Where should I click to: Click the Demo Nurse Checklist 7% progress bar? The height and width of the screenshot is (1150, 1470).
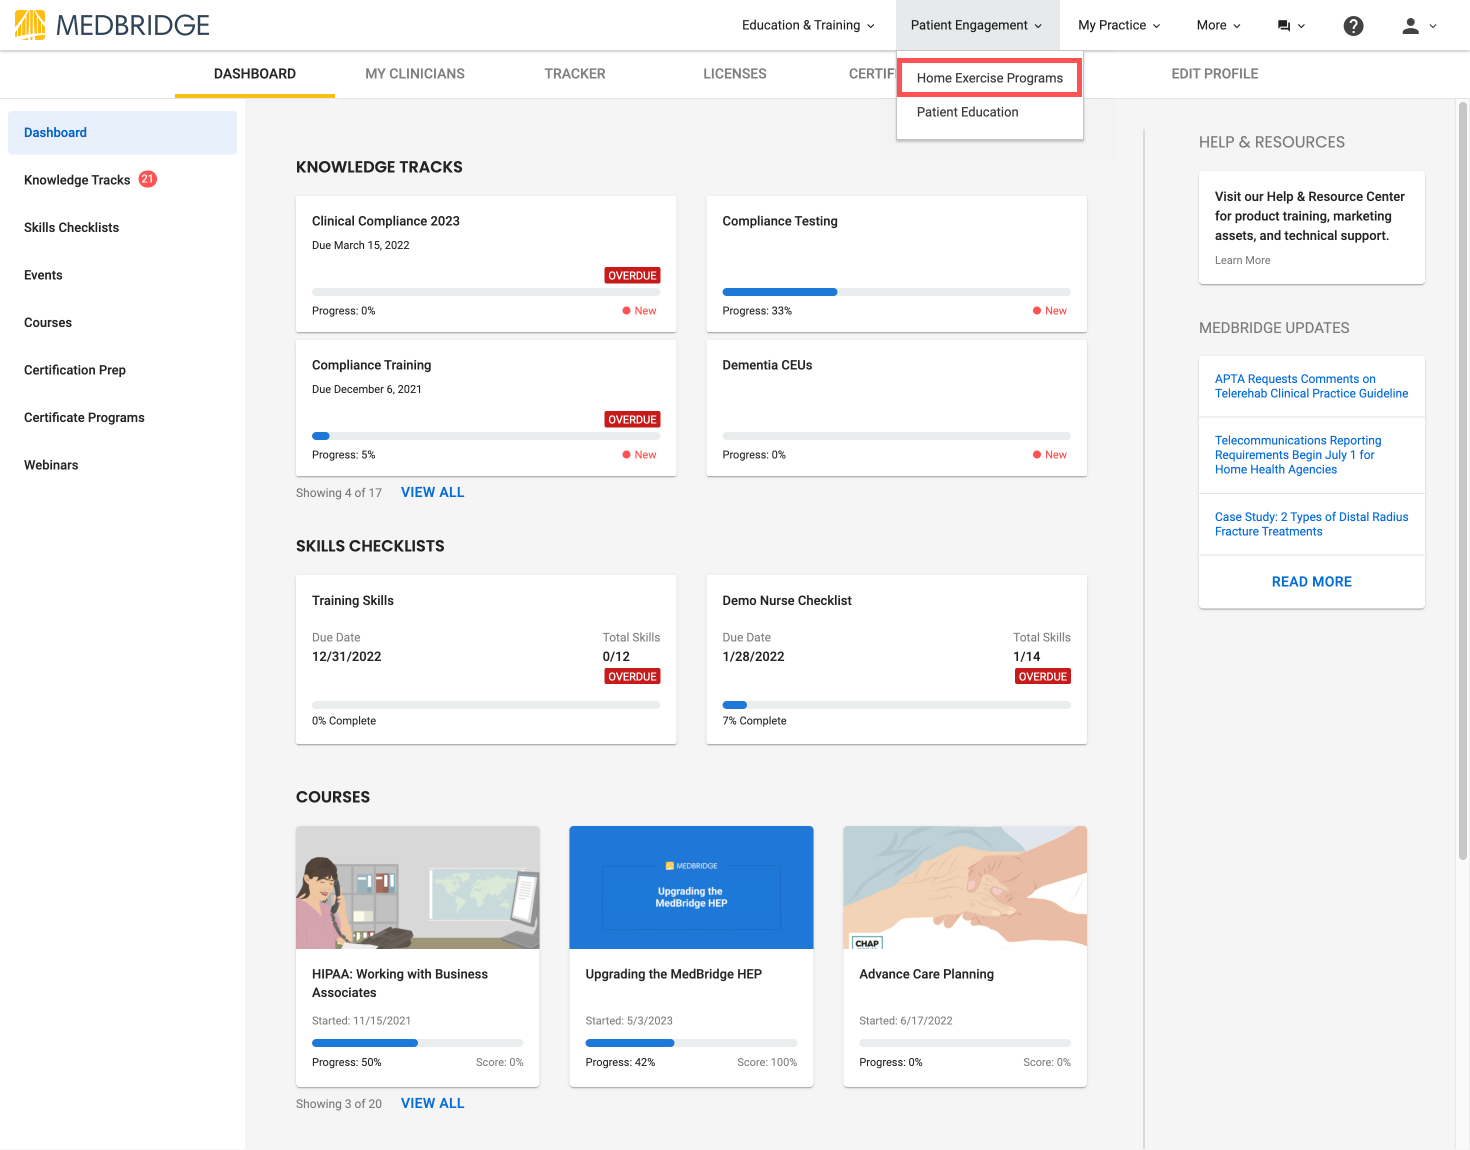[x=896, y=705]
